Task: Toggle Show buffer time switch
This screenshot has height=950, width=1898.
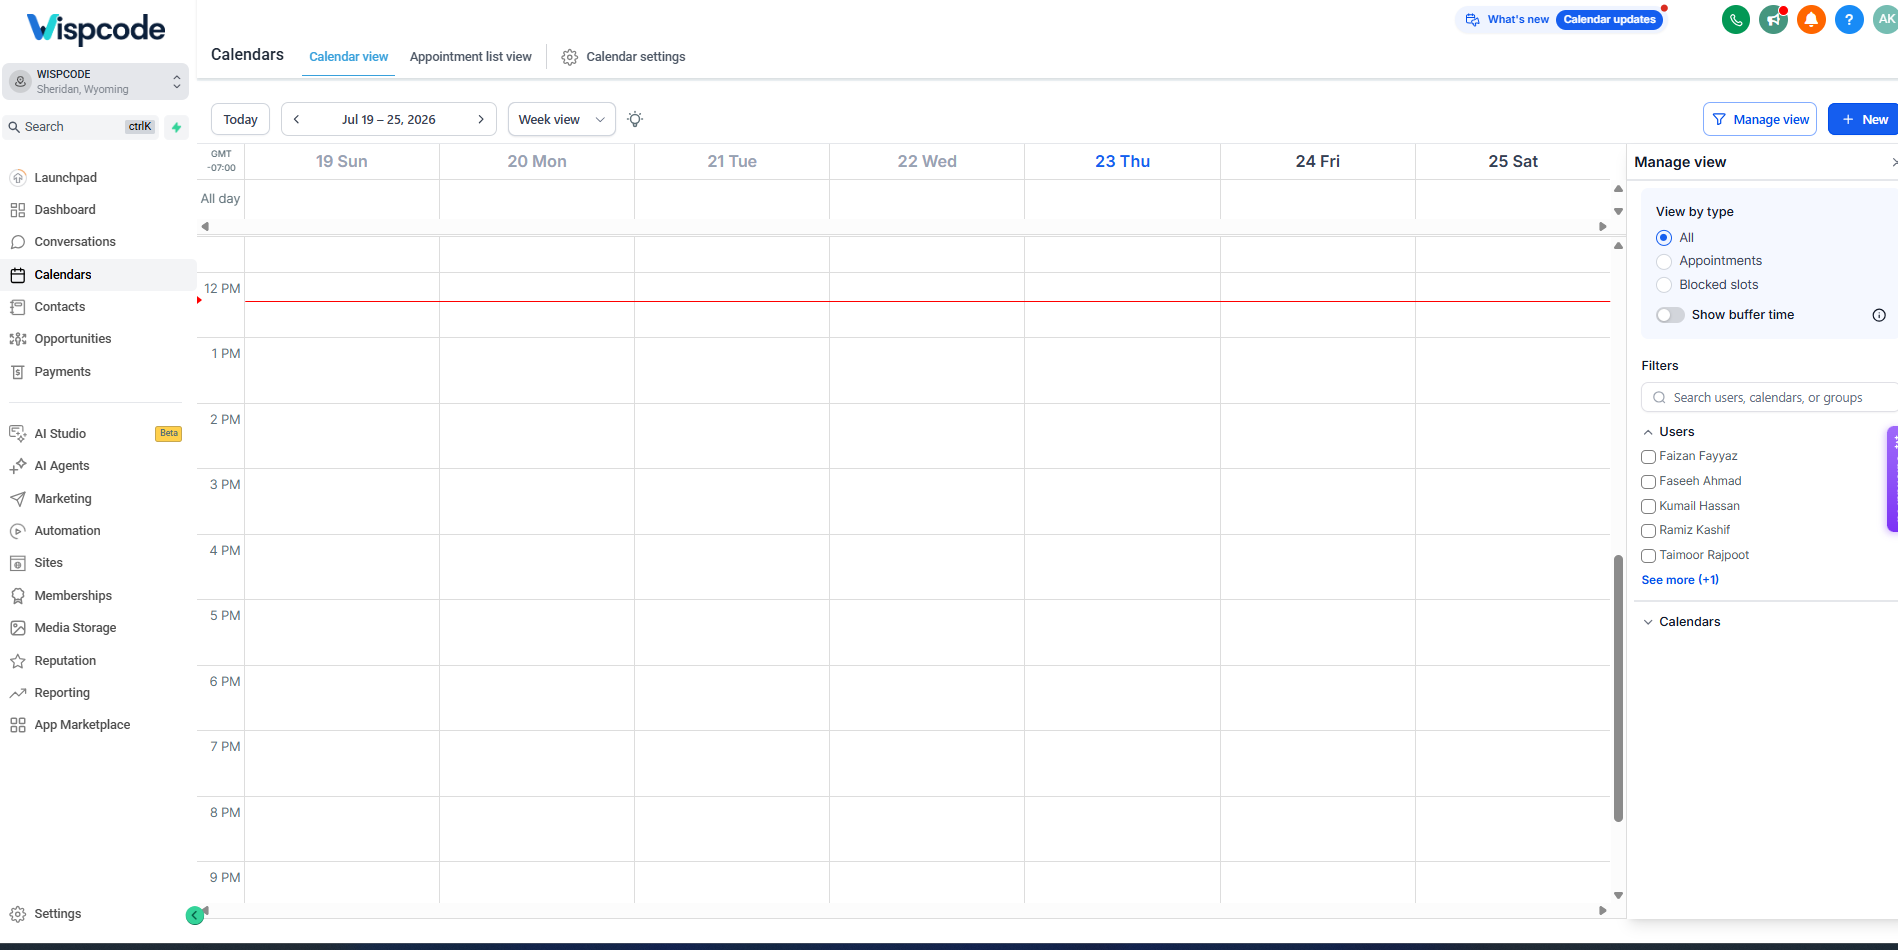Action: (1670, 315)
